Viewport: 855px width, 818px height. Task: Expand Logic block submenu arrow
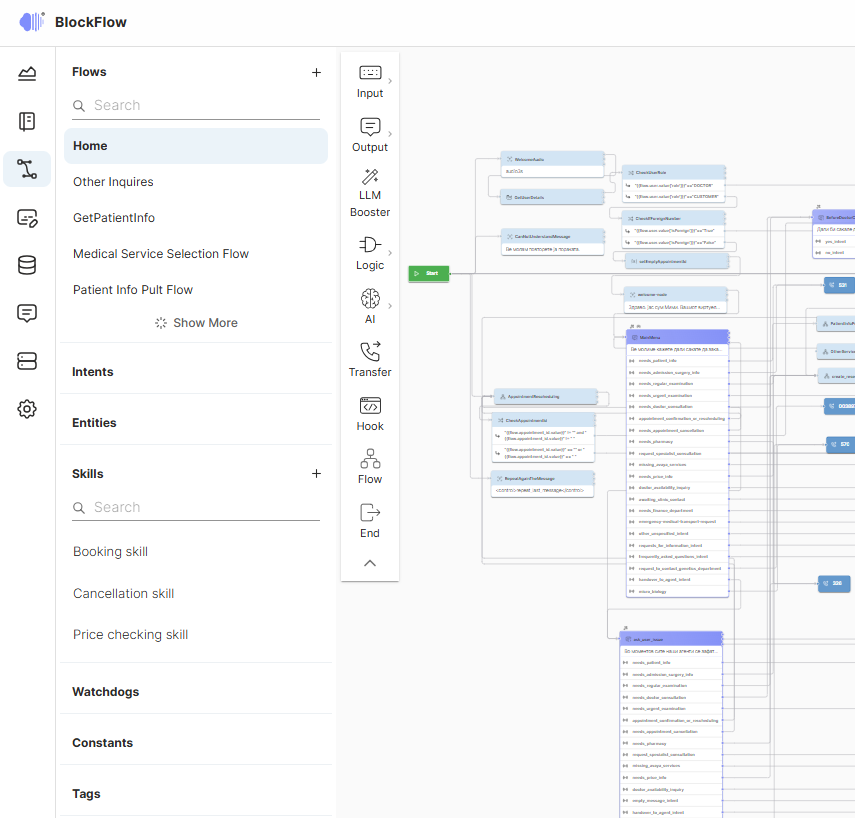[390, 252]
